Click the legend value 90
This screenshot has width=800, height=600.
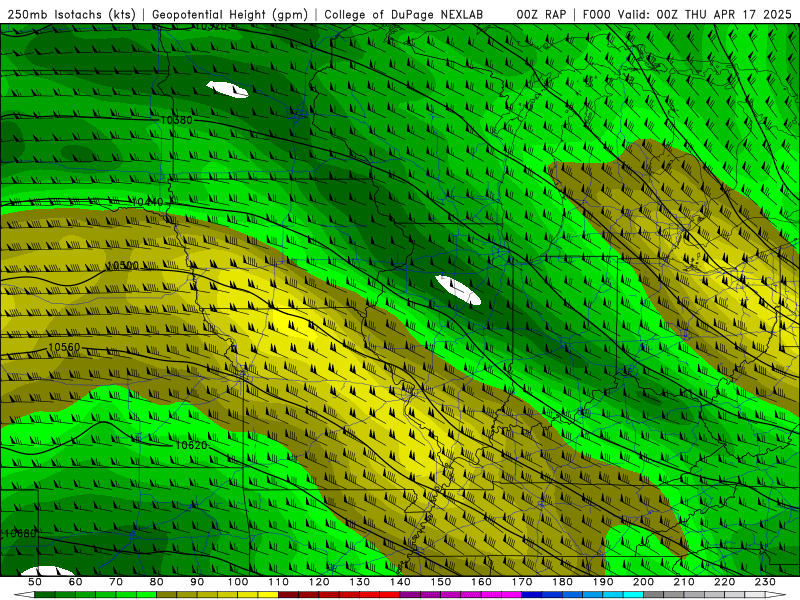click(197, 582)
